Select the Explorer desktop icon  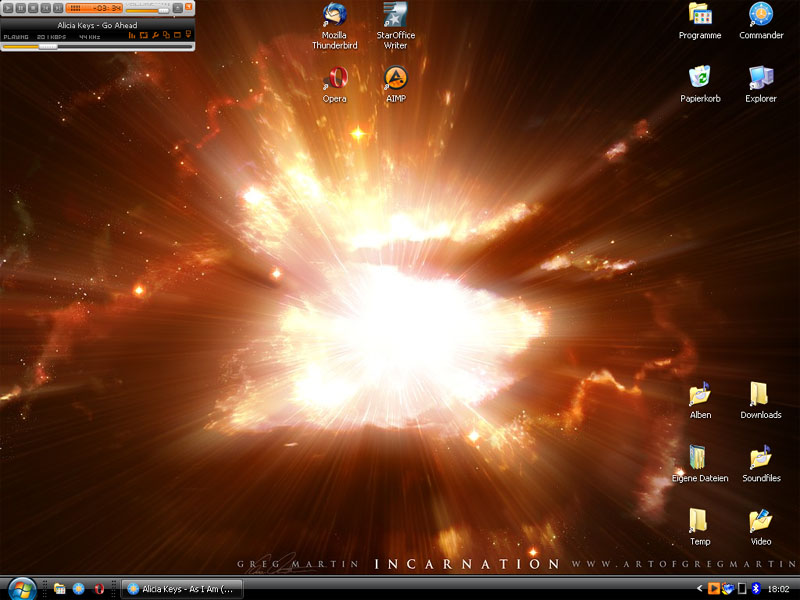[761, 85]
